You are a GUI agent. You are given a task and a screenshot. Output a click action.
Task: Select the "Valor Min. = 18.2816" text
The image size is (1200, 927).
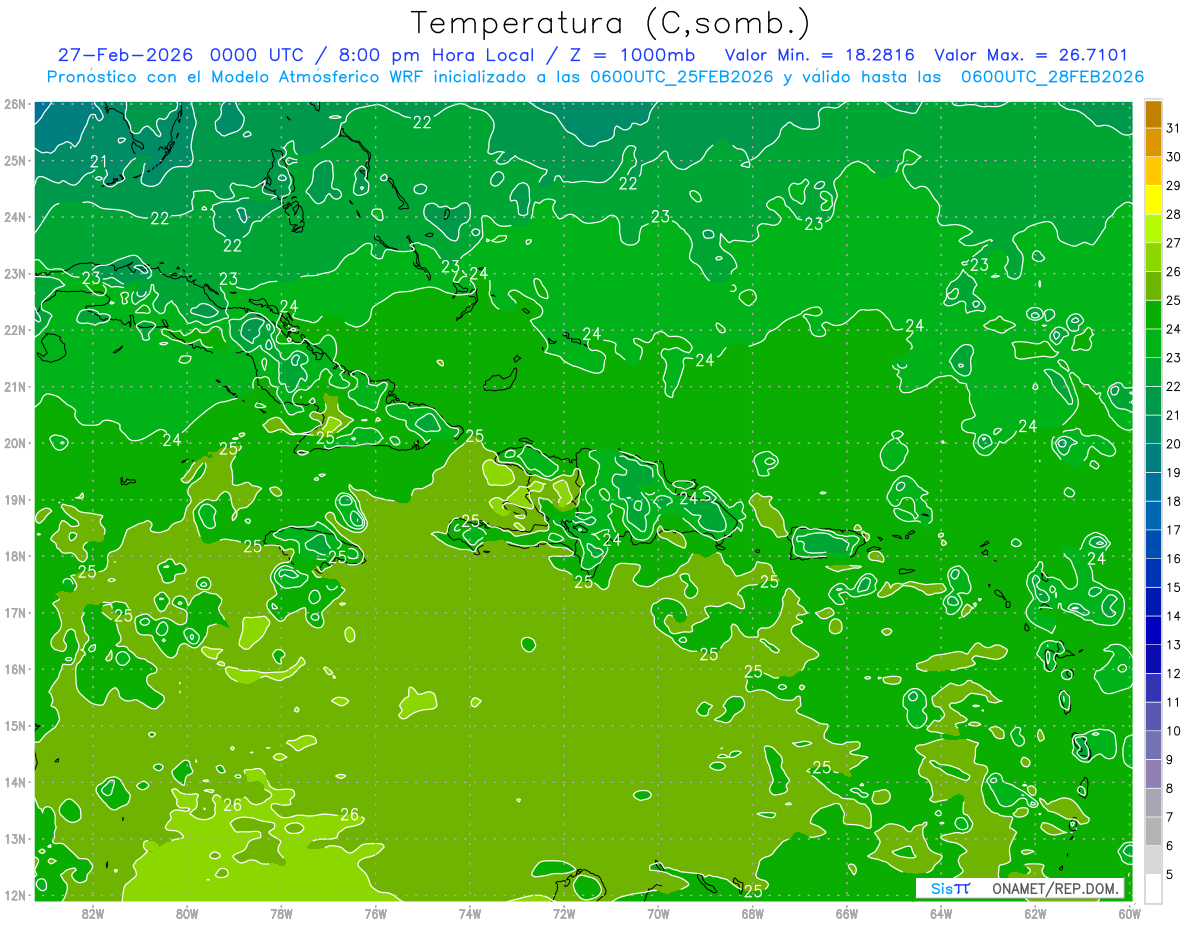820,55
